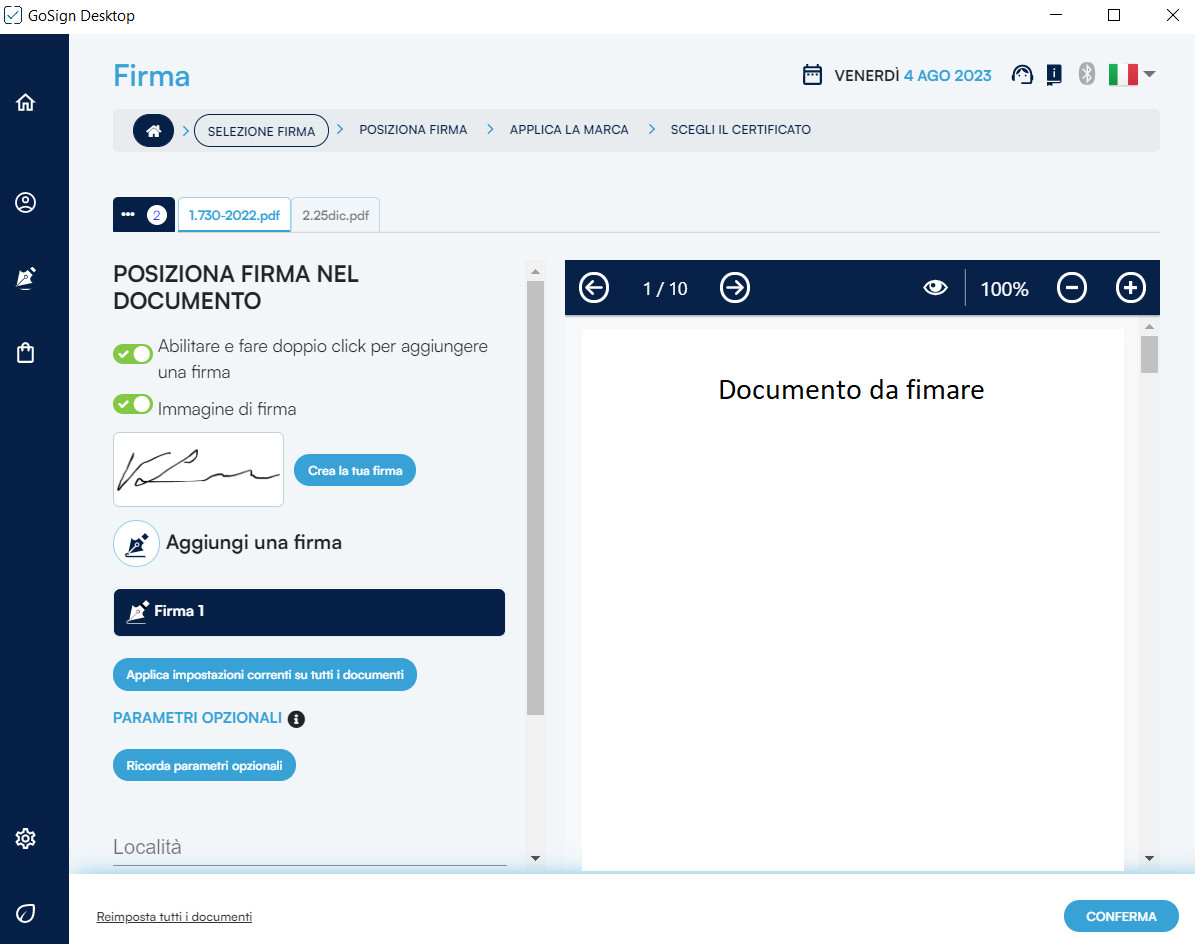Click the zoom out minus icon
This screenshot has width=1195, height=944.
point(1071,289)
